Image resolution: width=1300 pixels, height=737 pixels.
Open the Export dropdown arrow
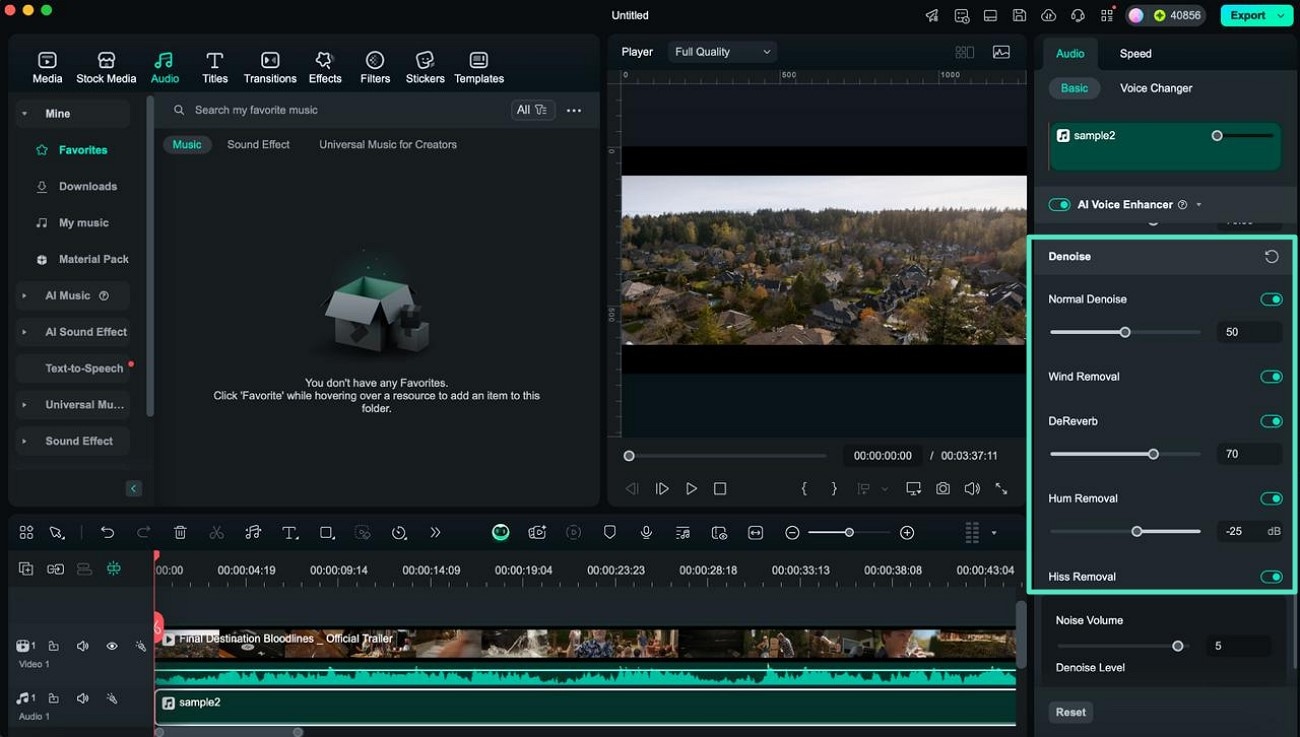coord(1281,15)
